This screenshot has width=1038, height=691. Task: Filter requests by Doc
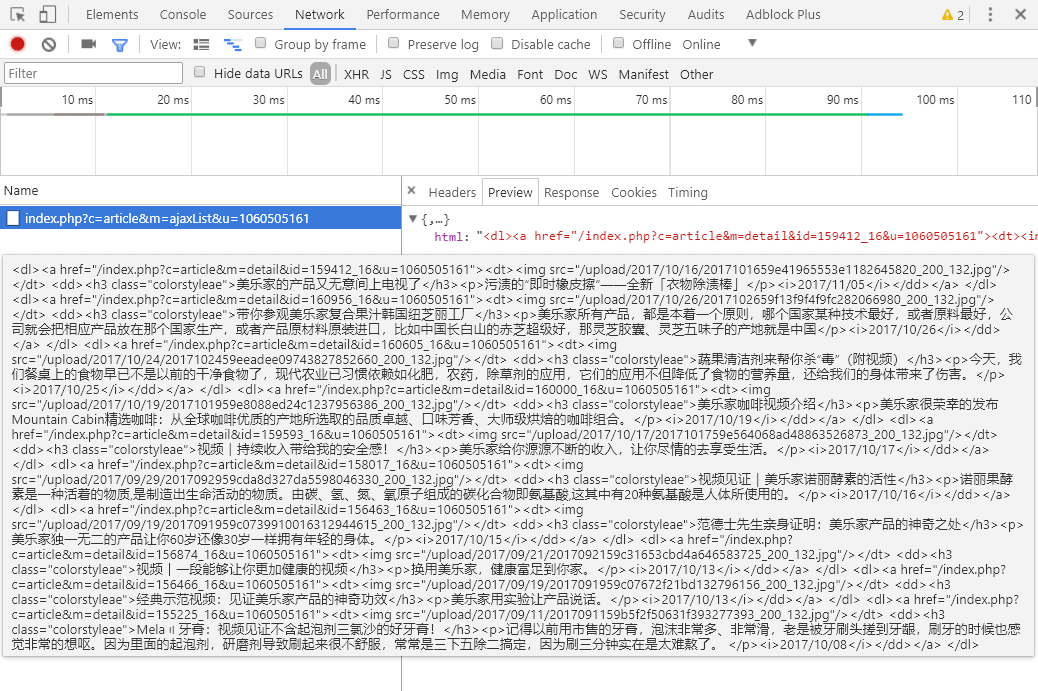(566, 74)
